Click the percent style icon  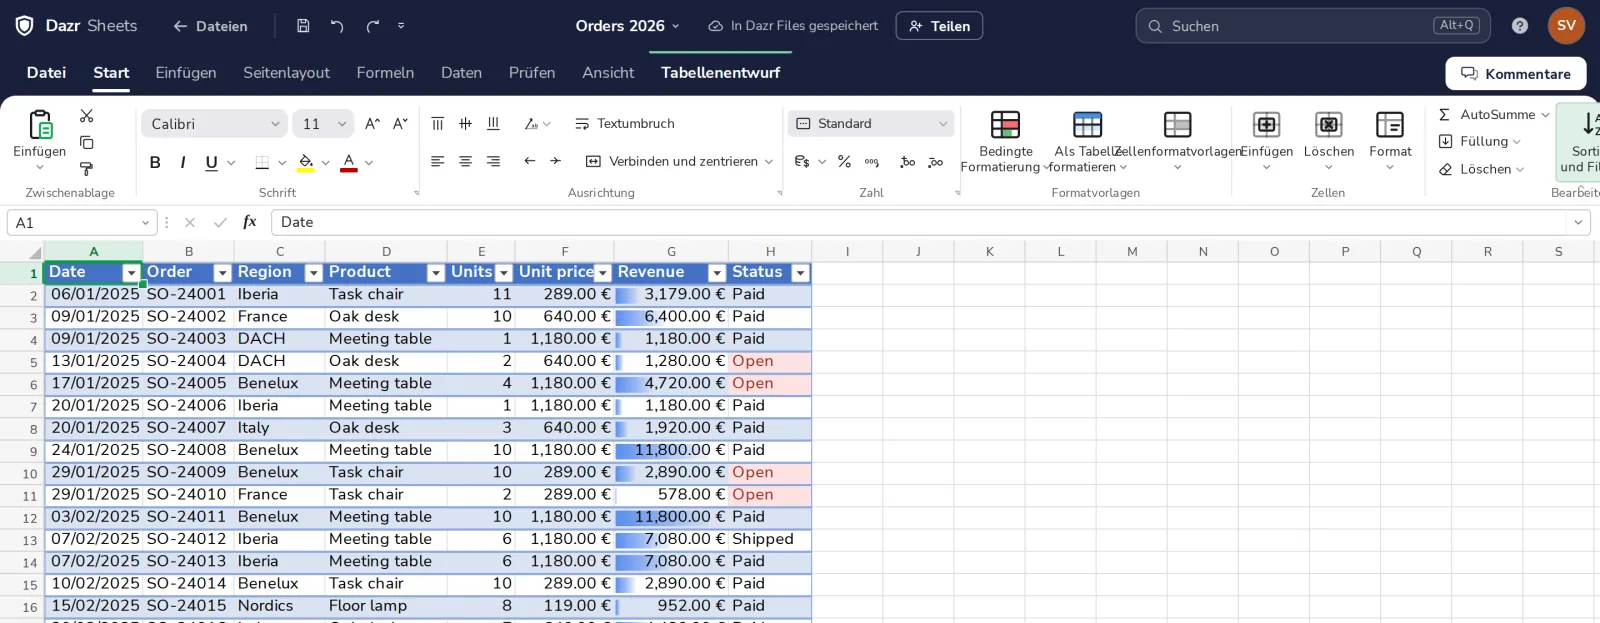pos(844,161)
